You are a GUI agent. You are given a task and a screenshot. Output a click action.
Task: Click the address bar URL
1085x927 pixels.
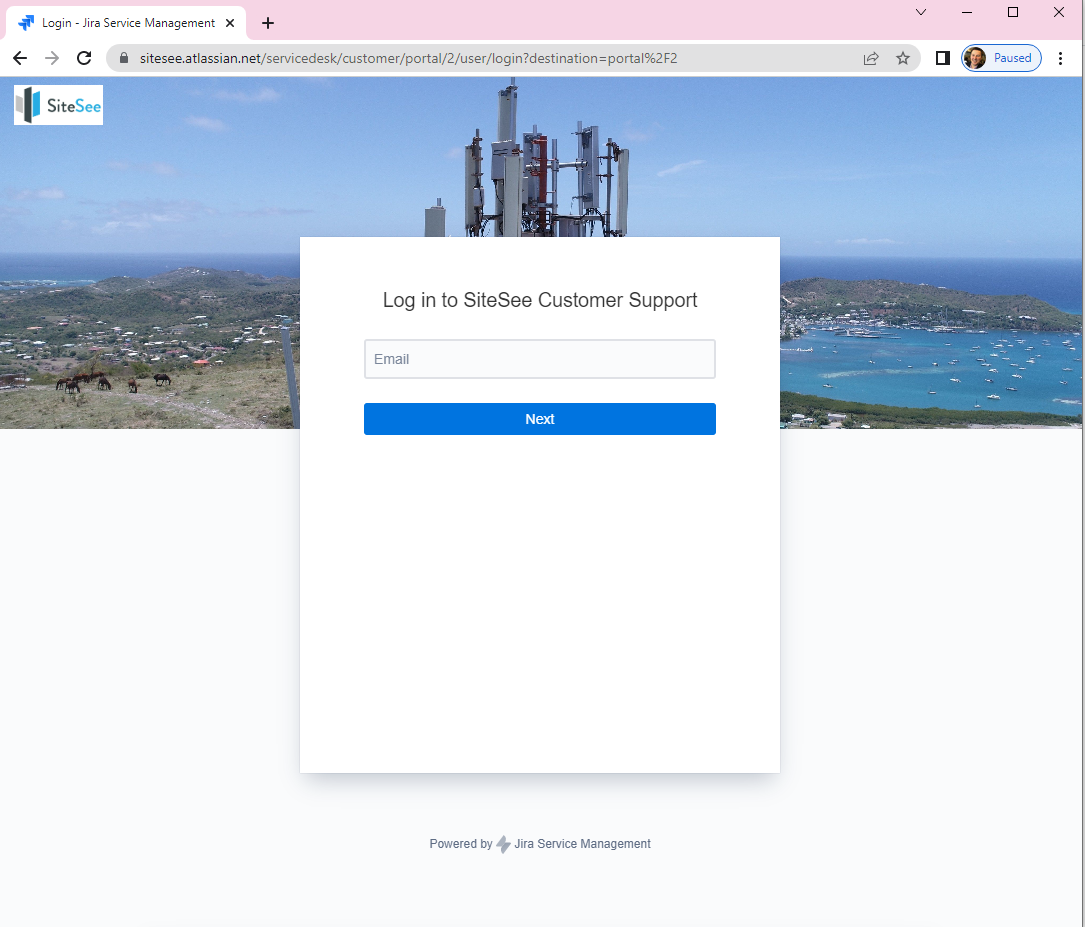click(408, 58)
